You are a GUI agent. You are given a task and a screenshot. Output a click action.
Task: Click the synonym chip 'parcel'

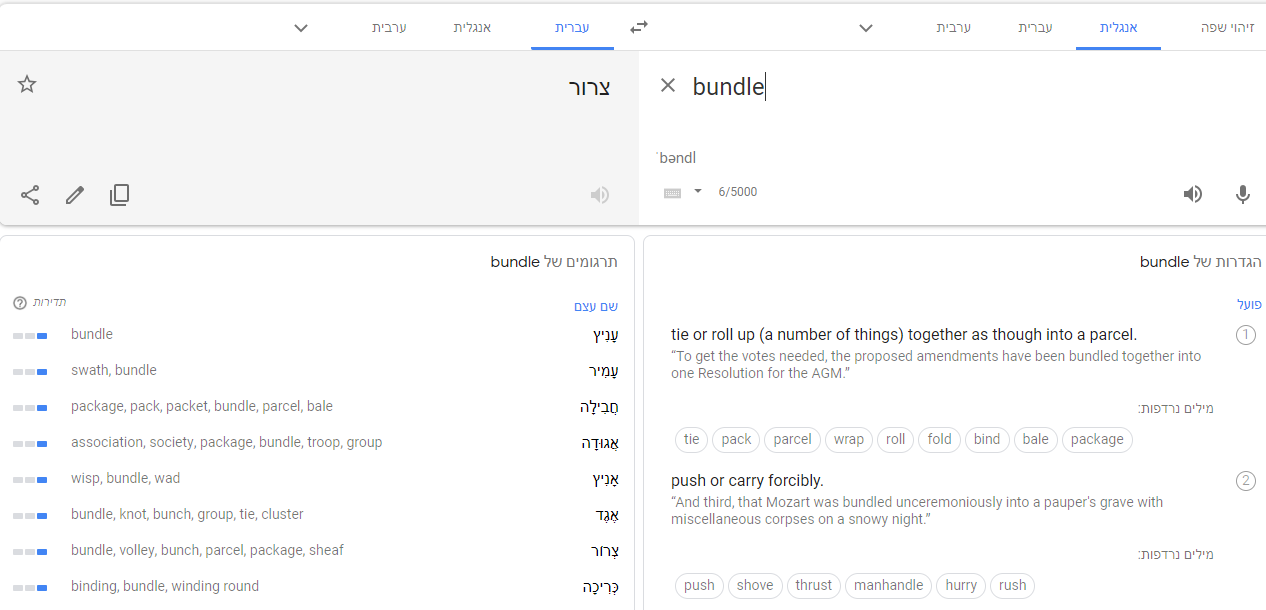point(792,440)
